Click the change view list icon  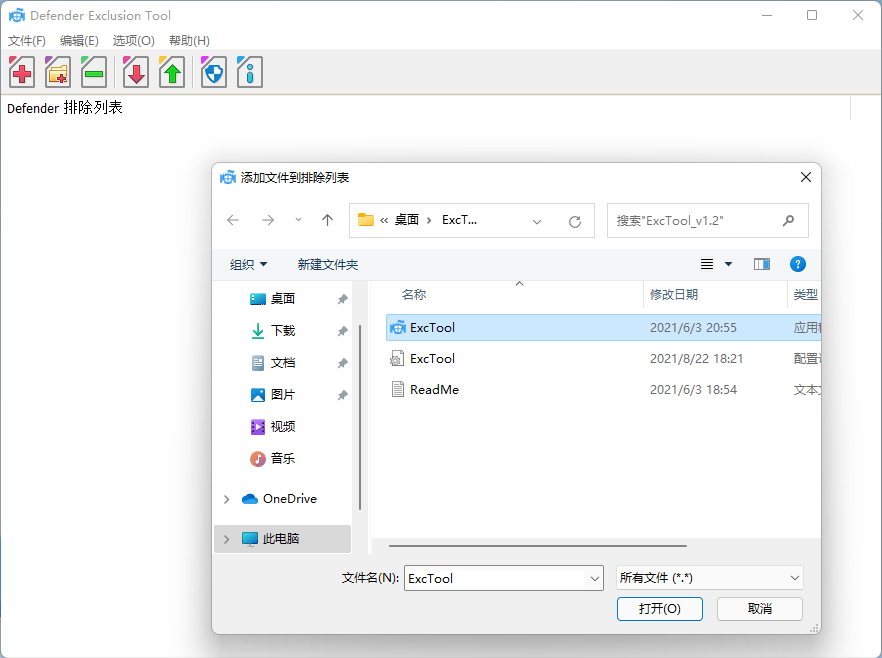point(707,264)
